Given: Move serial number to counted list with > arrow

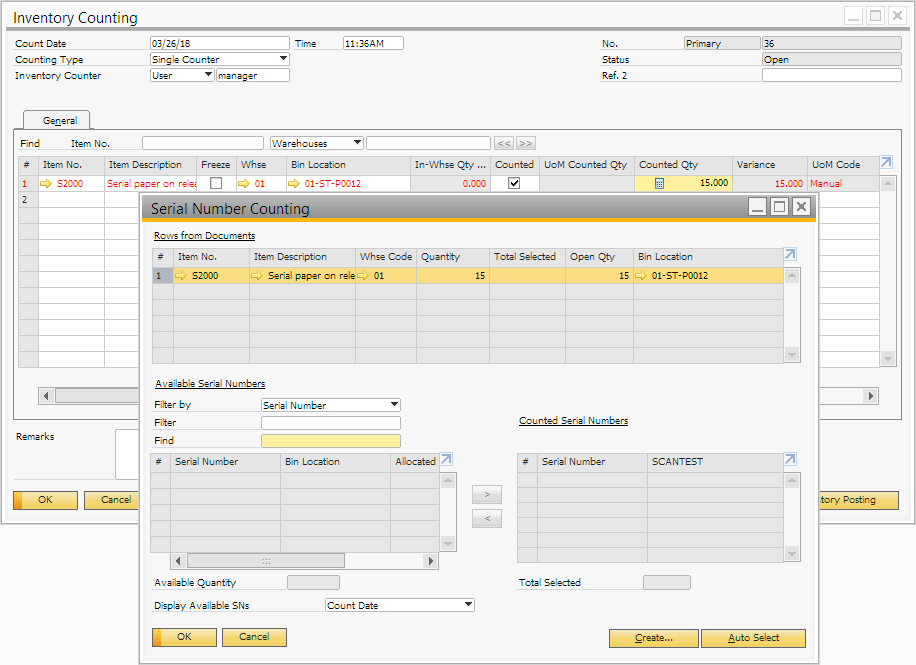Looking at the screenshot, I should [486, 495].
